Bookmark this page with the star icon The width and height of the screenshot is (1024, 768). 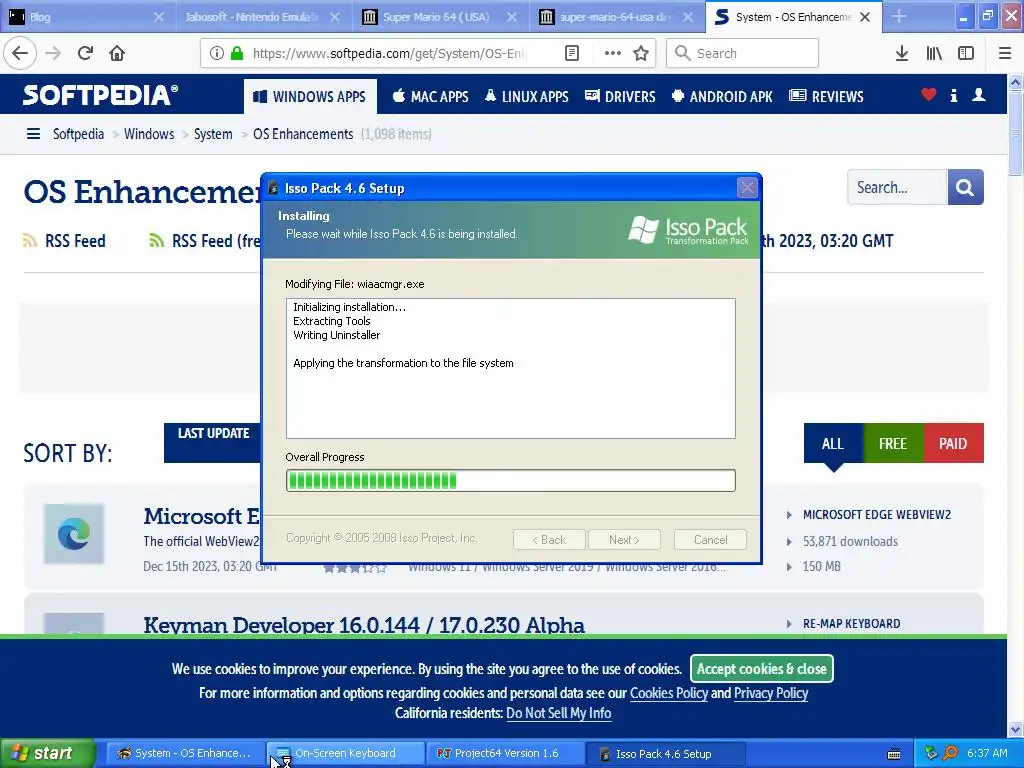[x=641, y=53]
